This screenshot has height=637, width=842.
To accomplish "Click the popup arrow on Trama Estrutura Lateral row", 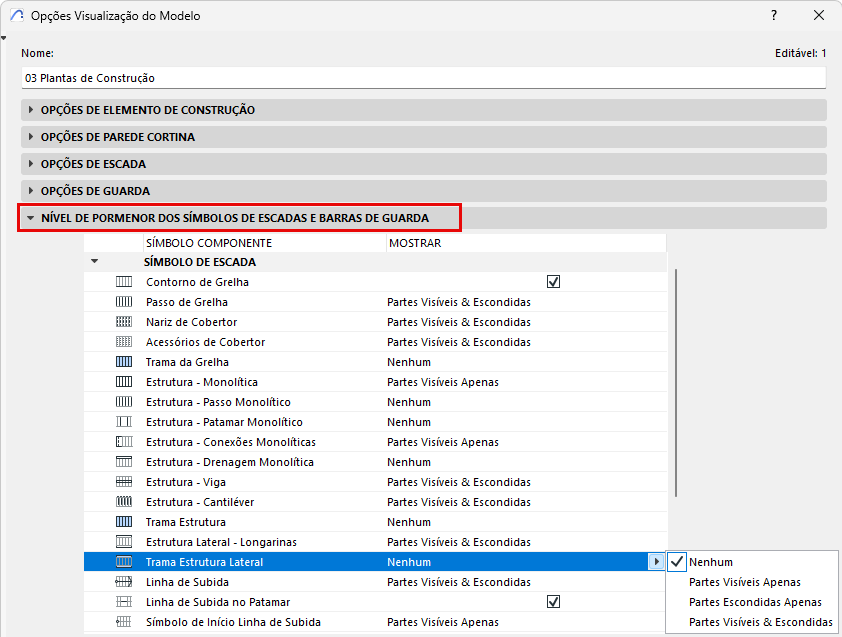I will [x=656, y=562].
